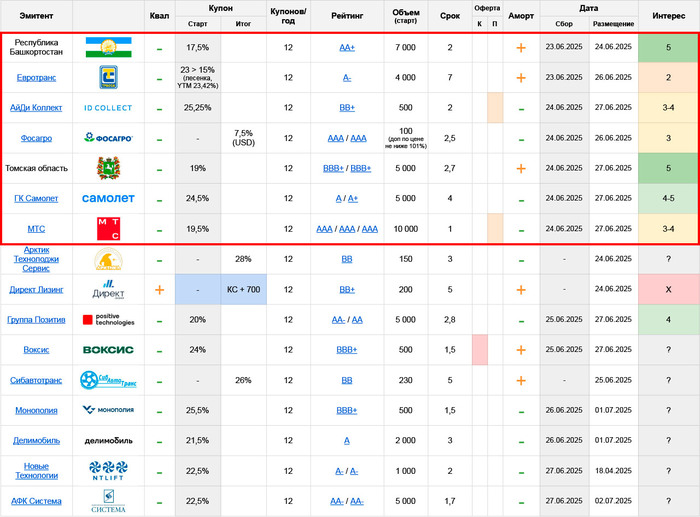Open the Евротранс issuer link
This screenshot has height=517, width=700.
point(36,78)
